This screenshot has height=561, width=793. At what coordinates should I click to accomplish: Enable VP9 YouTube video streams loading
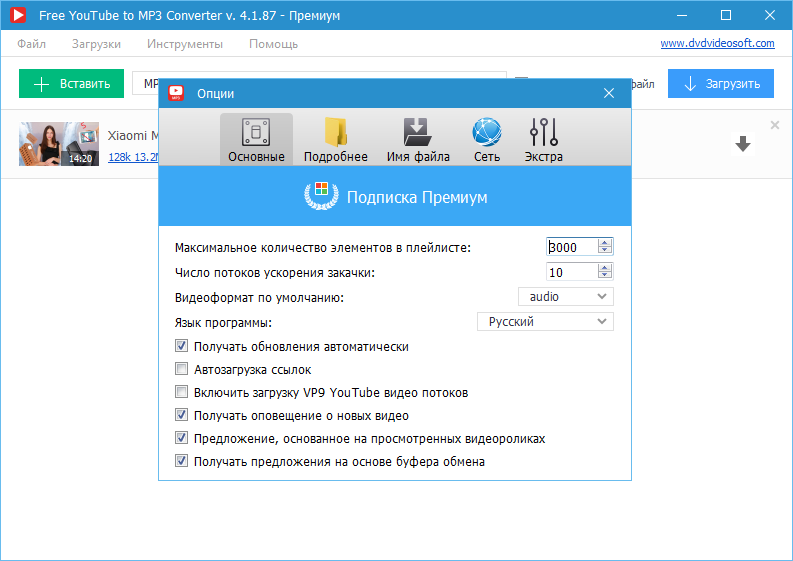click(181, 392)
